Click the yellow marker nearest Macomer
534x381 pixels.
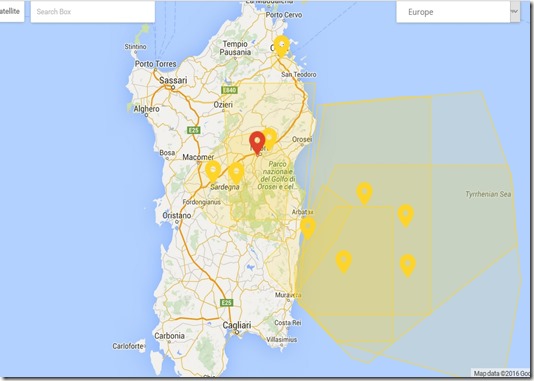pos(213,171)
